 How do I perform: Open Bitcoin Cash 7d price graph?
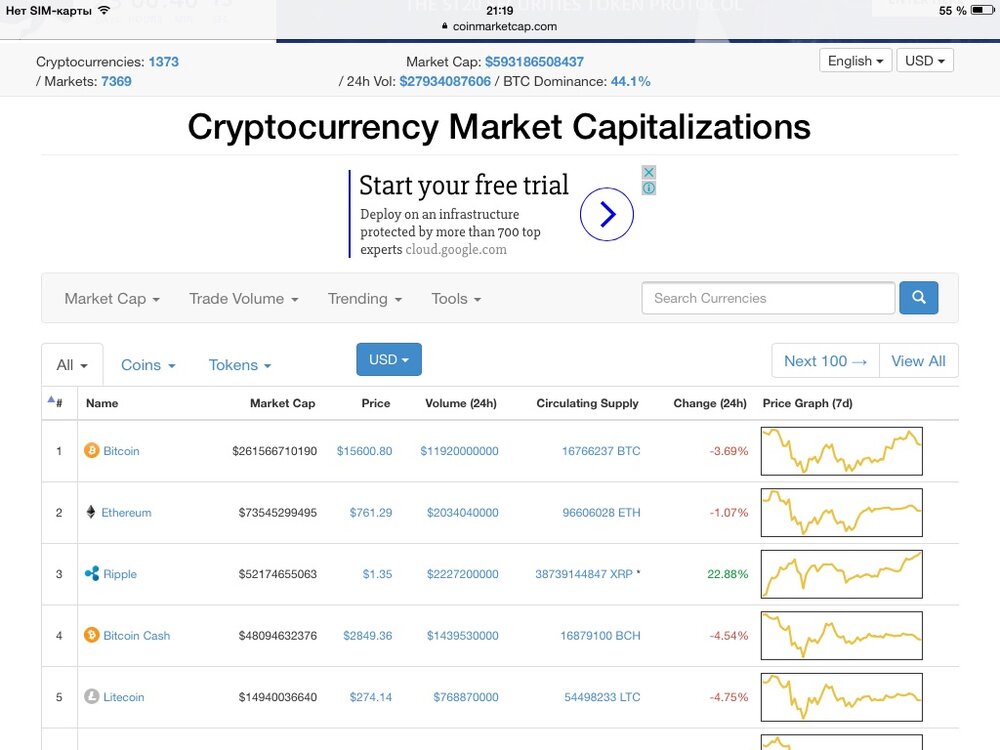tap(841, 635)
